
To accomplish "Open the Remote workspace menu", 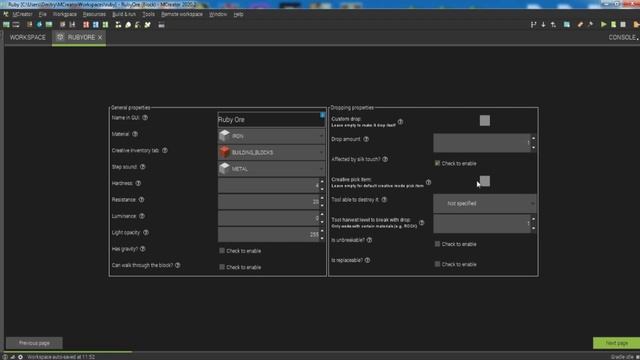I will (x=182, y=14).
